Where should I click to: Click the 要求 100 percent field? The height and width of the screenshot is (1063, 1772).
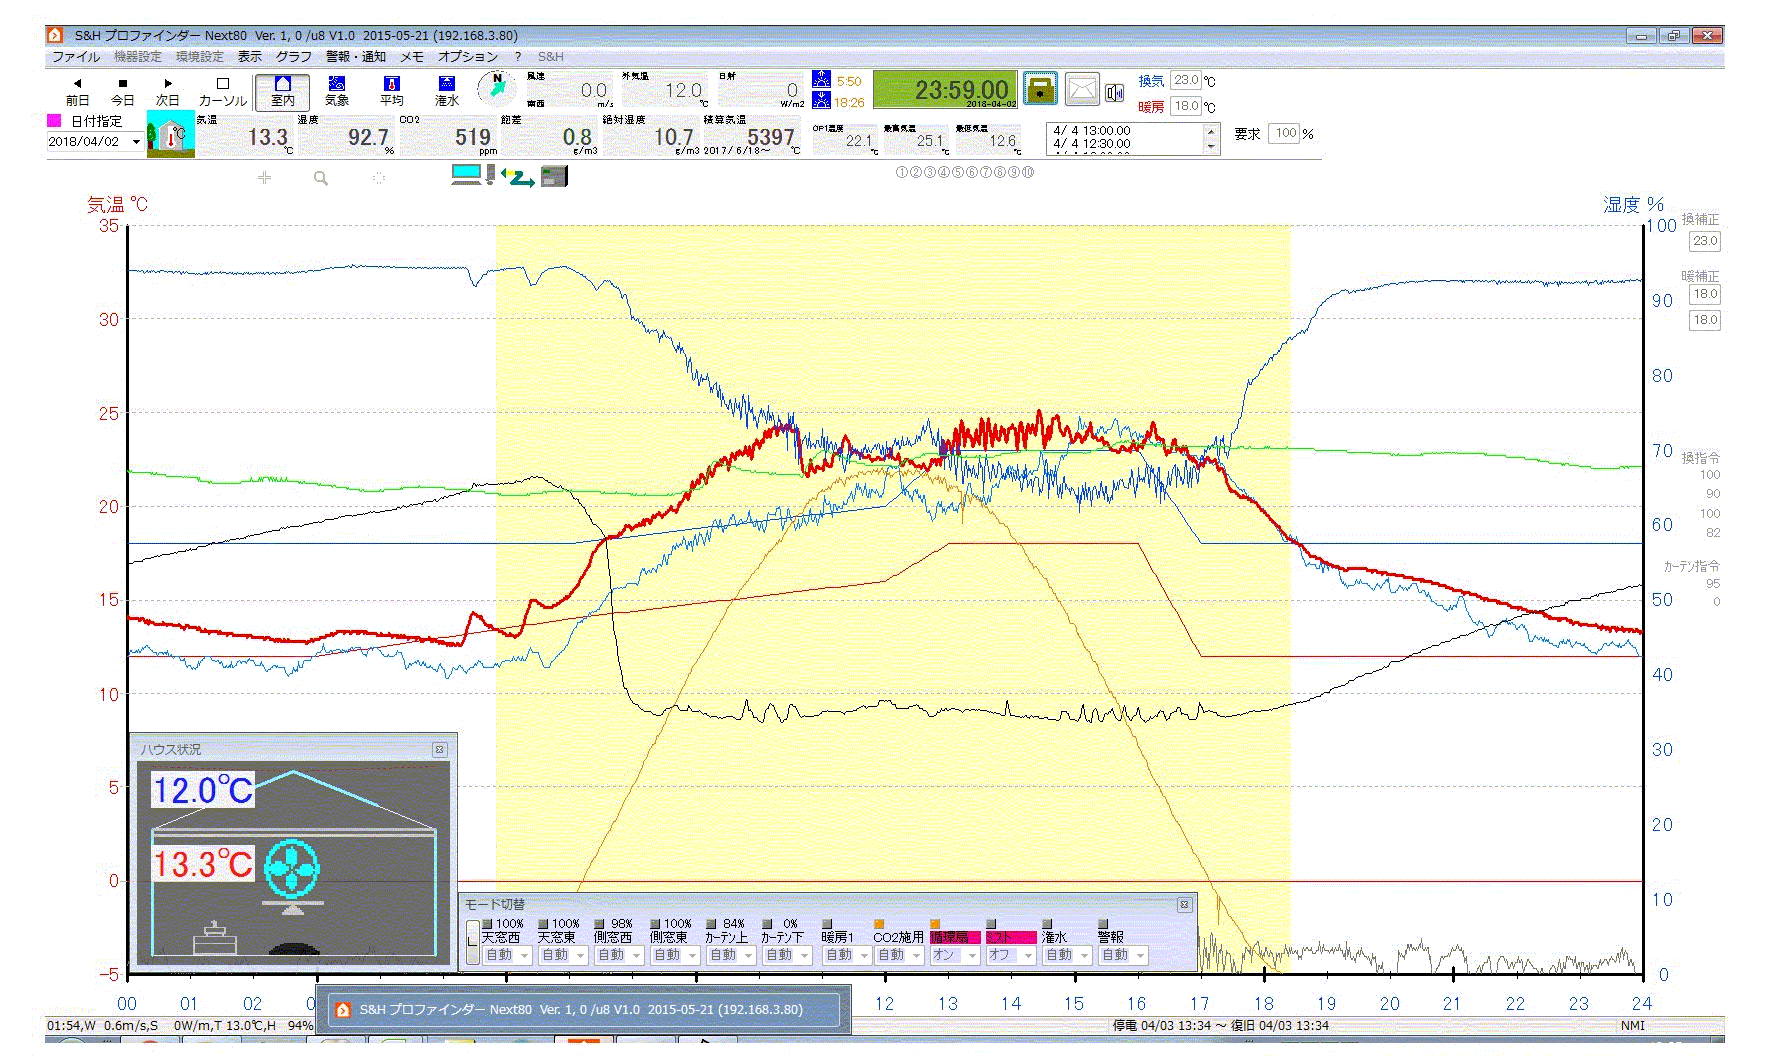pos(1284,133)
